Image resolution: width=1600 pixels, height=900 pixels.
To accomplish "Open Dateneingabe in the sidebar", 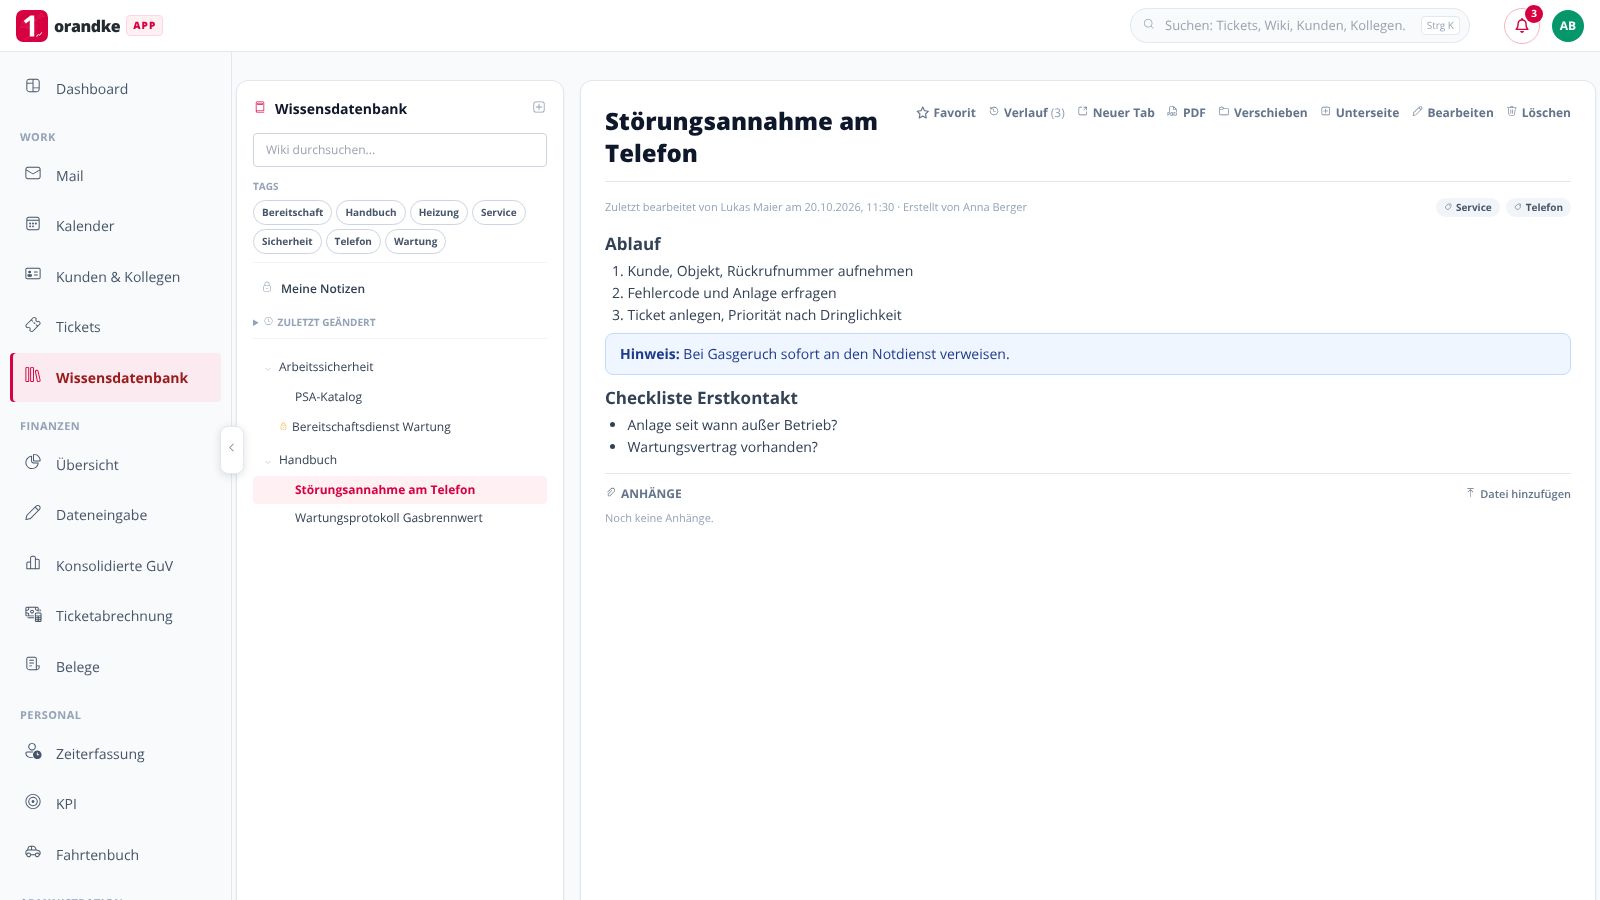I will point(115,515).
